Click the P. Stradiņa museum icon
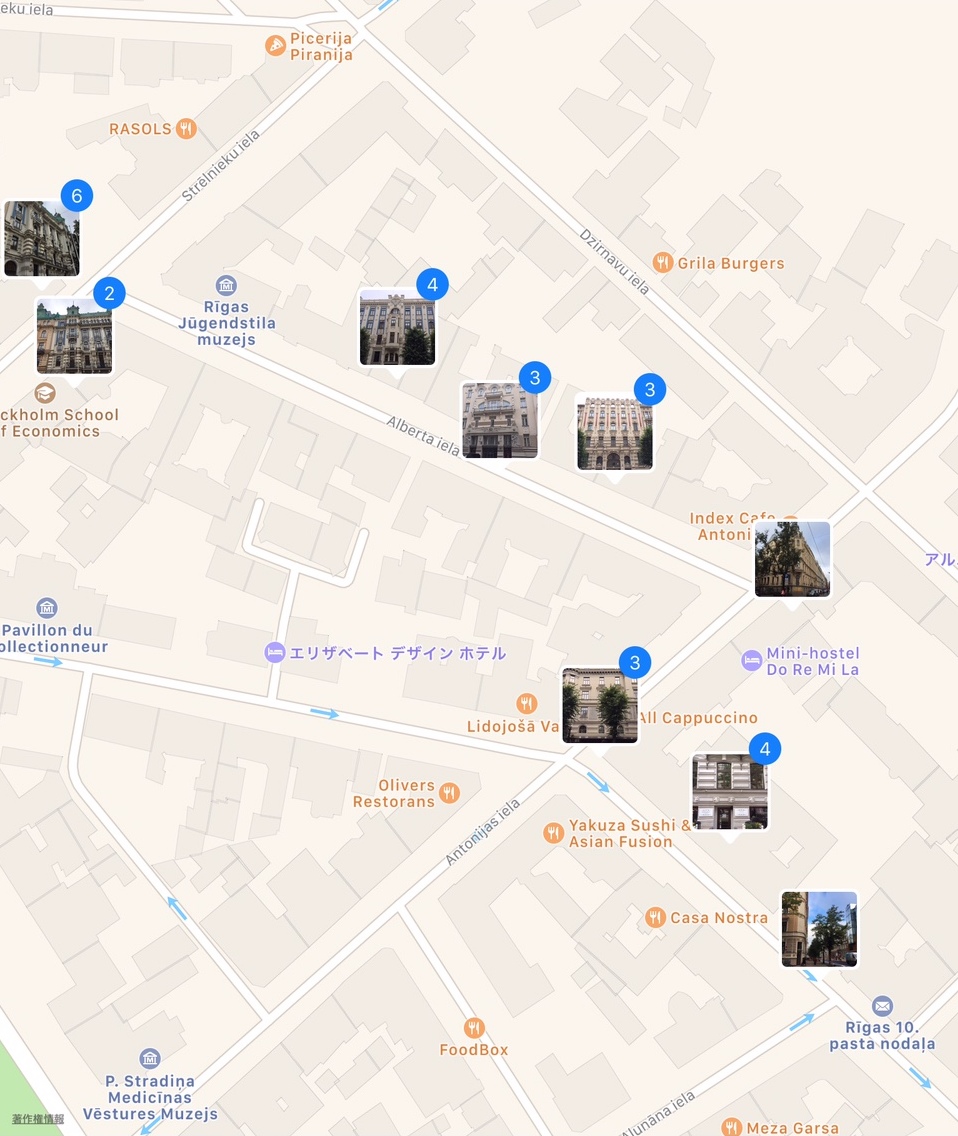The height and width of the screenshot is (1136, 958). point(150,1058)
